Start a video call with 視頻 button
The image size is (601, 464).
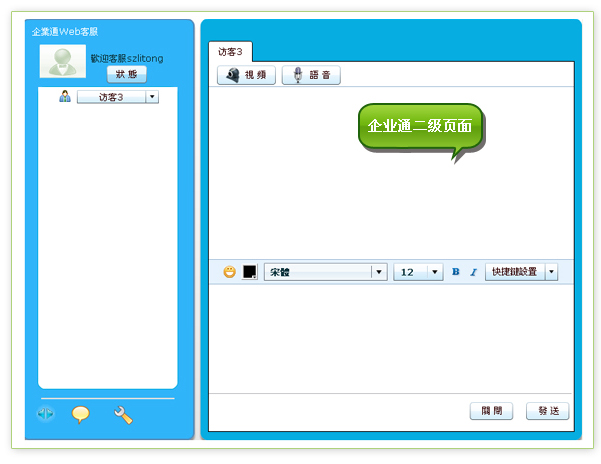[x=246, y=75]
